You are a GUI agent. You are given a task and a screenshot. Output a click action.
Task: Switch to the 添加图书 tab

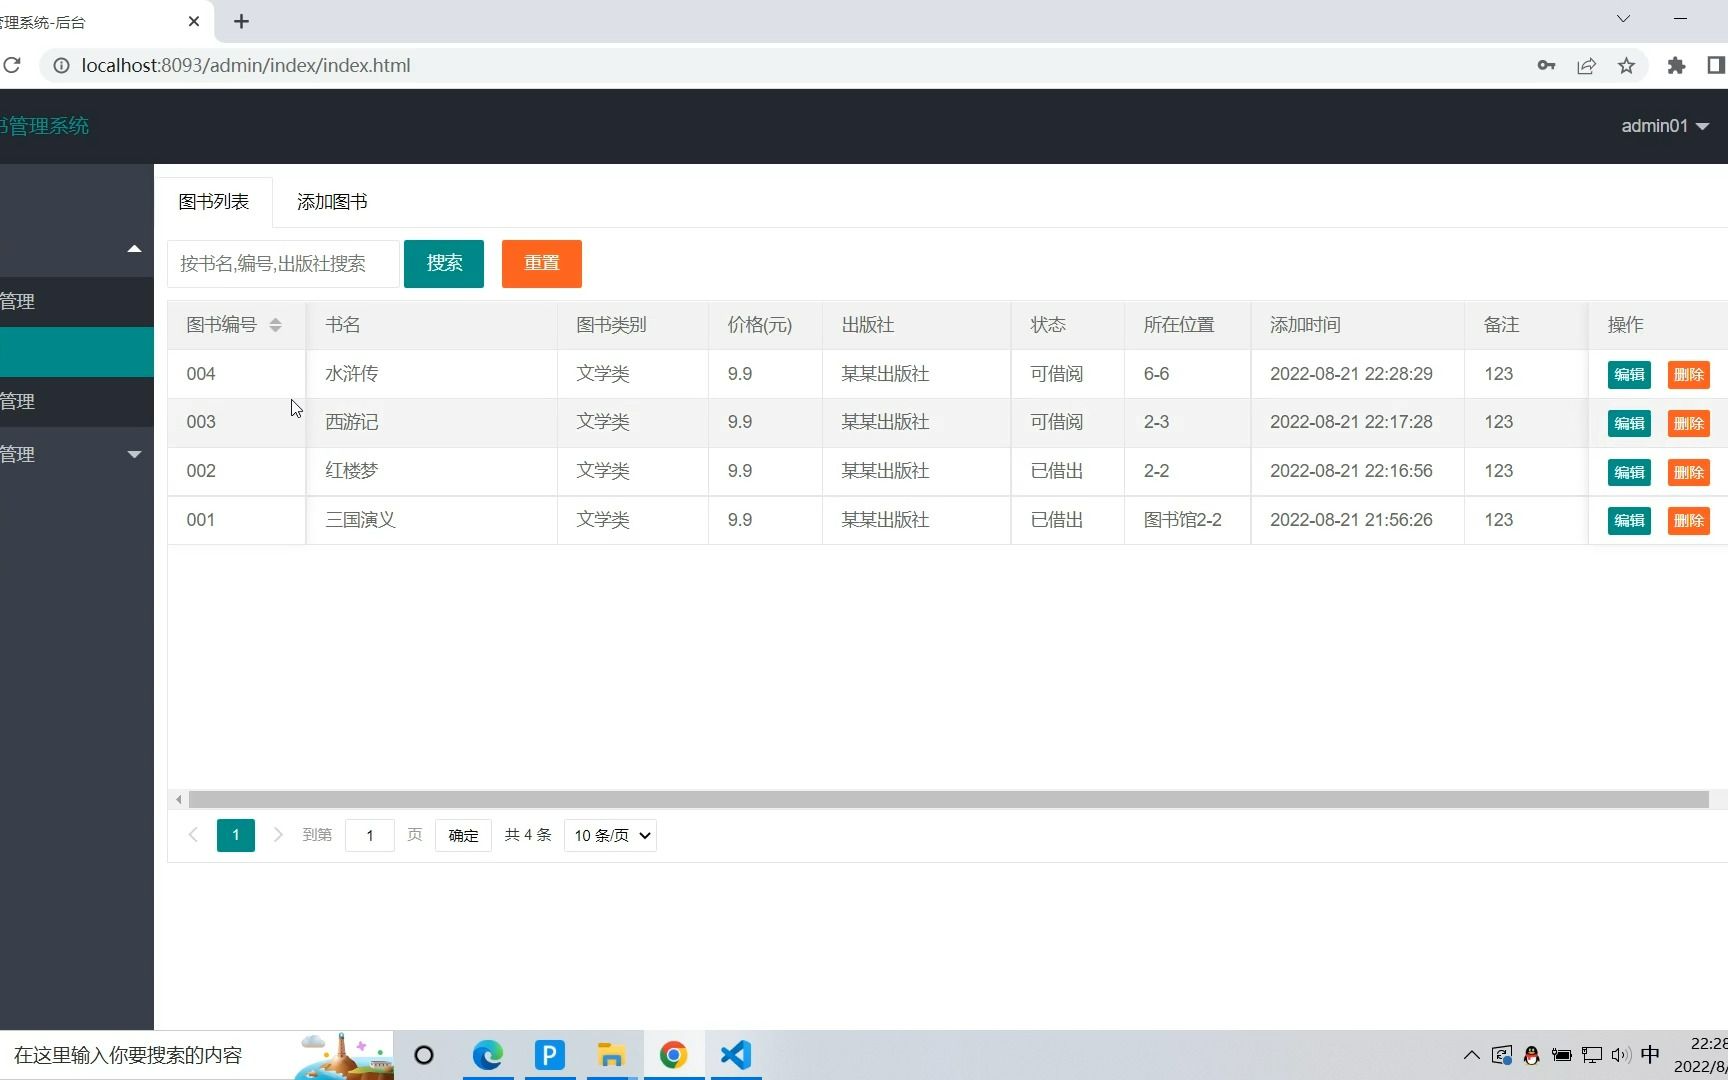pyautogui.click(x=332, y=202)
